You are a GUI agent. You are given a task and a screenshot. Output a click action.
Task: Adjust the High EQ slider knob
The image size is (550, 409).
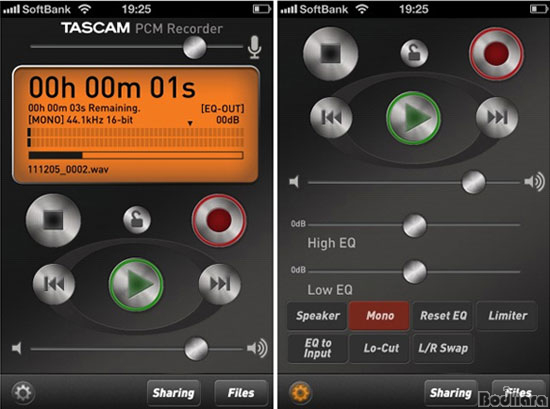coord(415,225)
